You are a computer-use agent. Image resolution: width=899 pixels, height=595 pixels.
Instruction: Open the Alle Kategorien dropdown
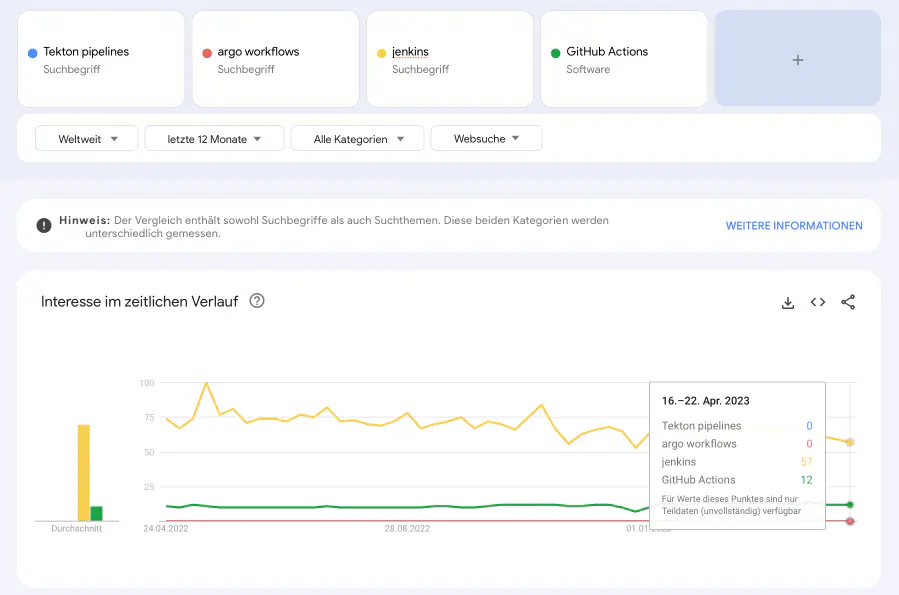[x=357, y=139]
